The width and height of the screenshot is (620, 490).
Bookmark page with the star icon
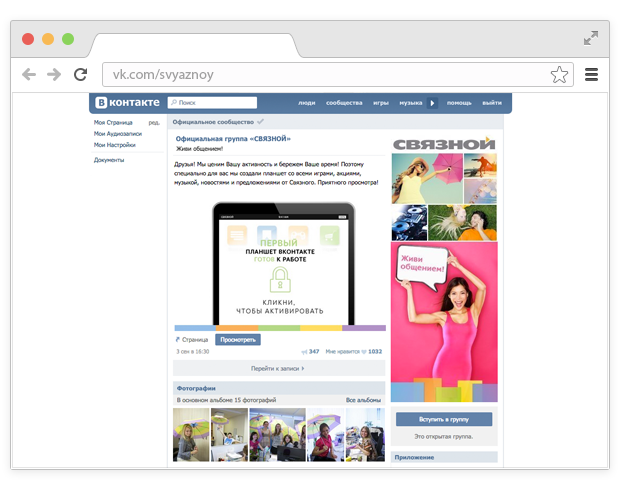point(559,74)
